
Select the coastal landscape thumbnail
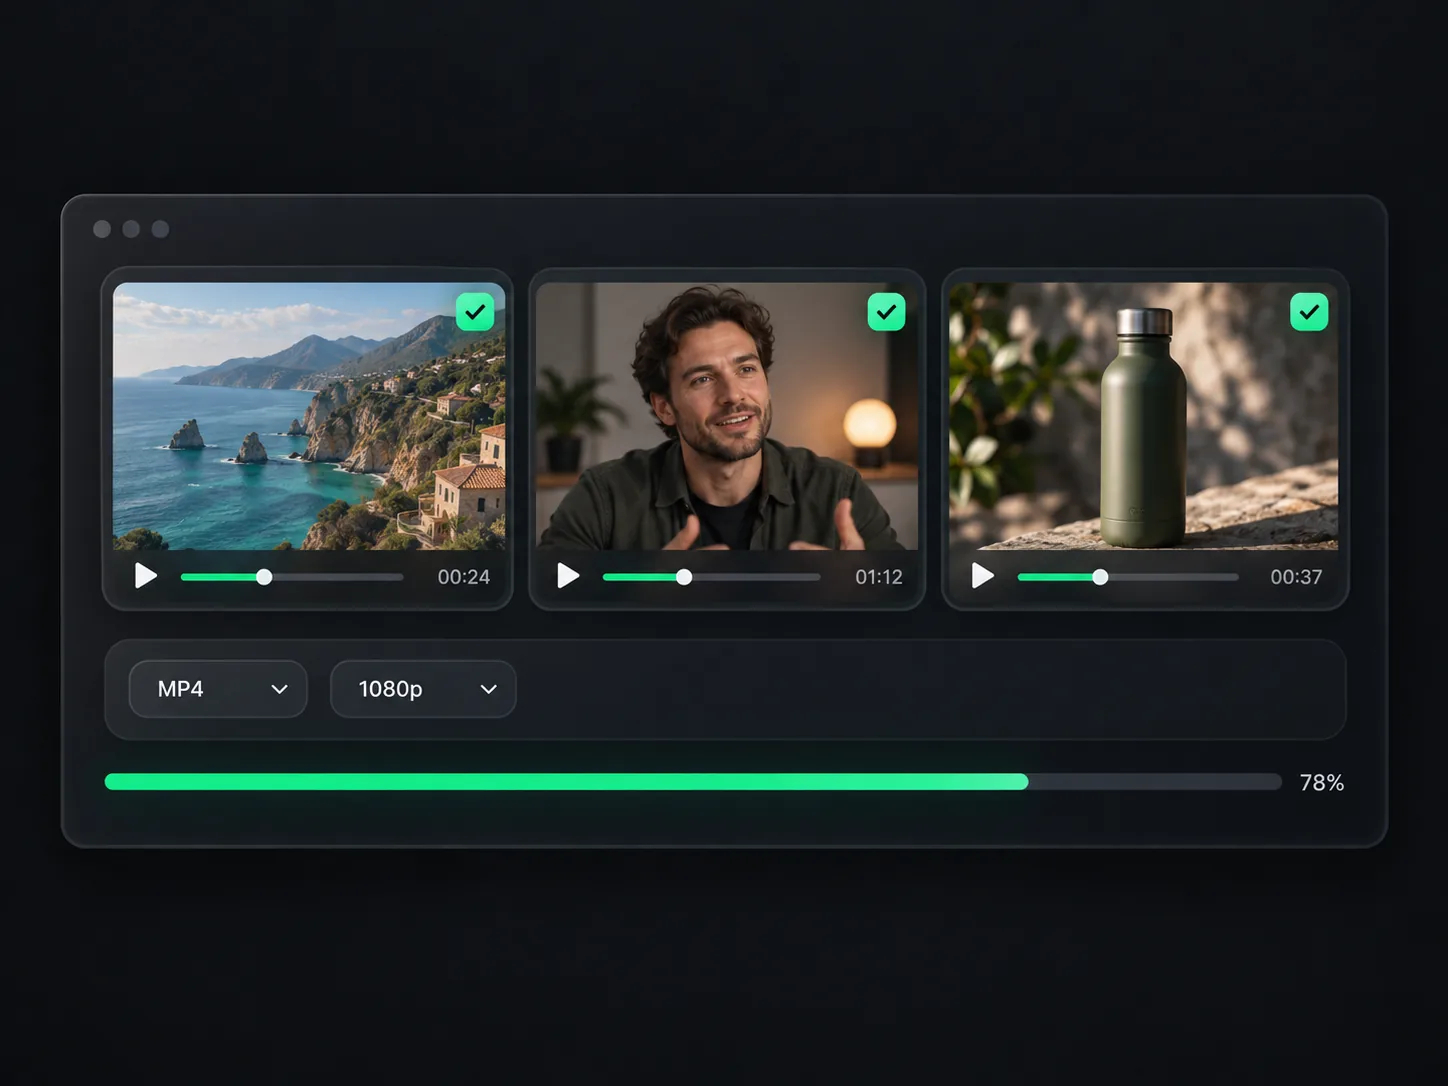click(309, 416)
